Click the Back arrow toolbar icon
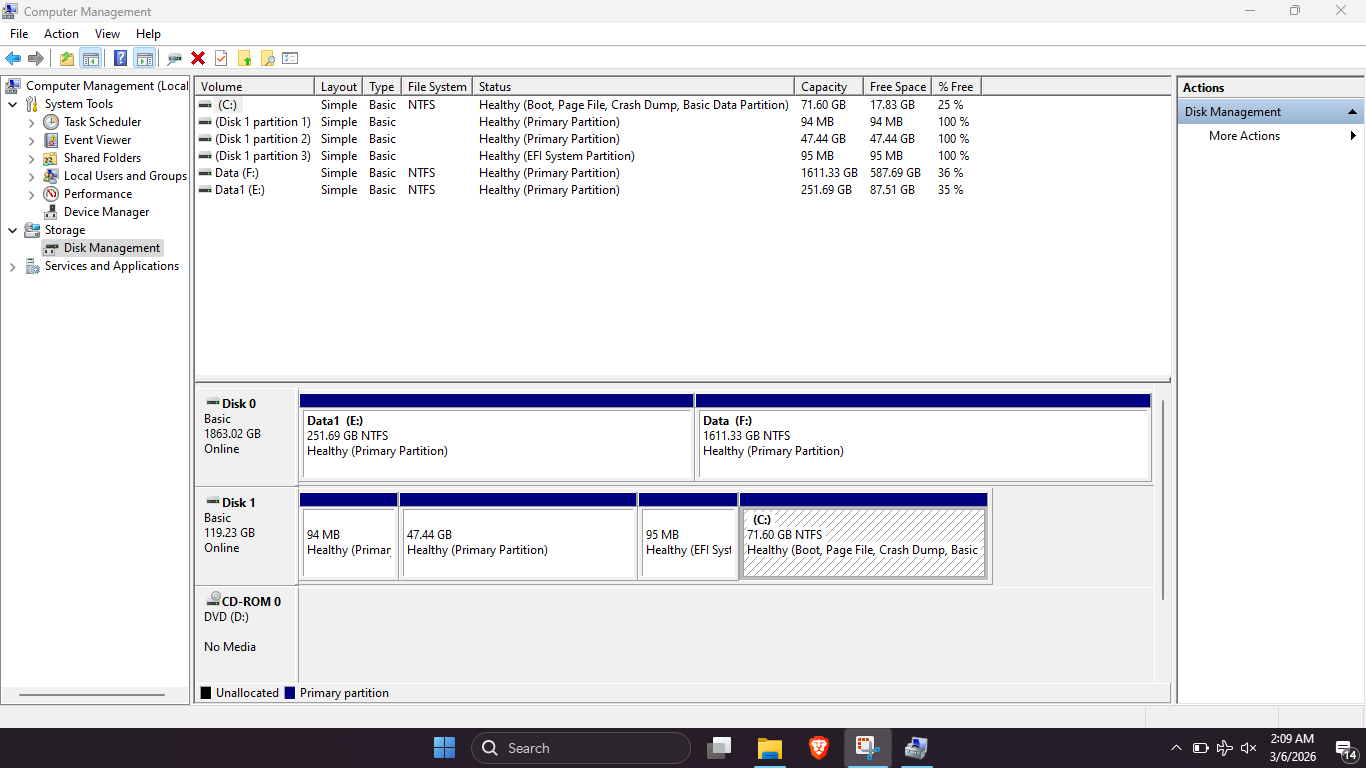Screen dimensions: 1366x768 coord(13,59)
